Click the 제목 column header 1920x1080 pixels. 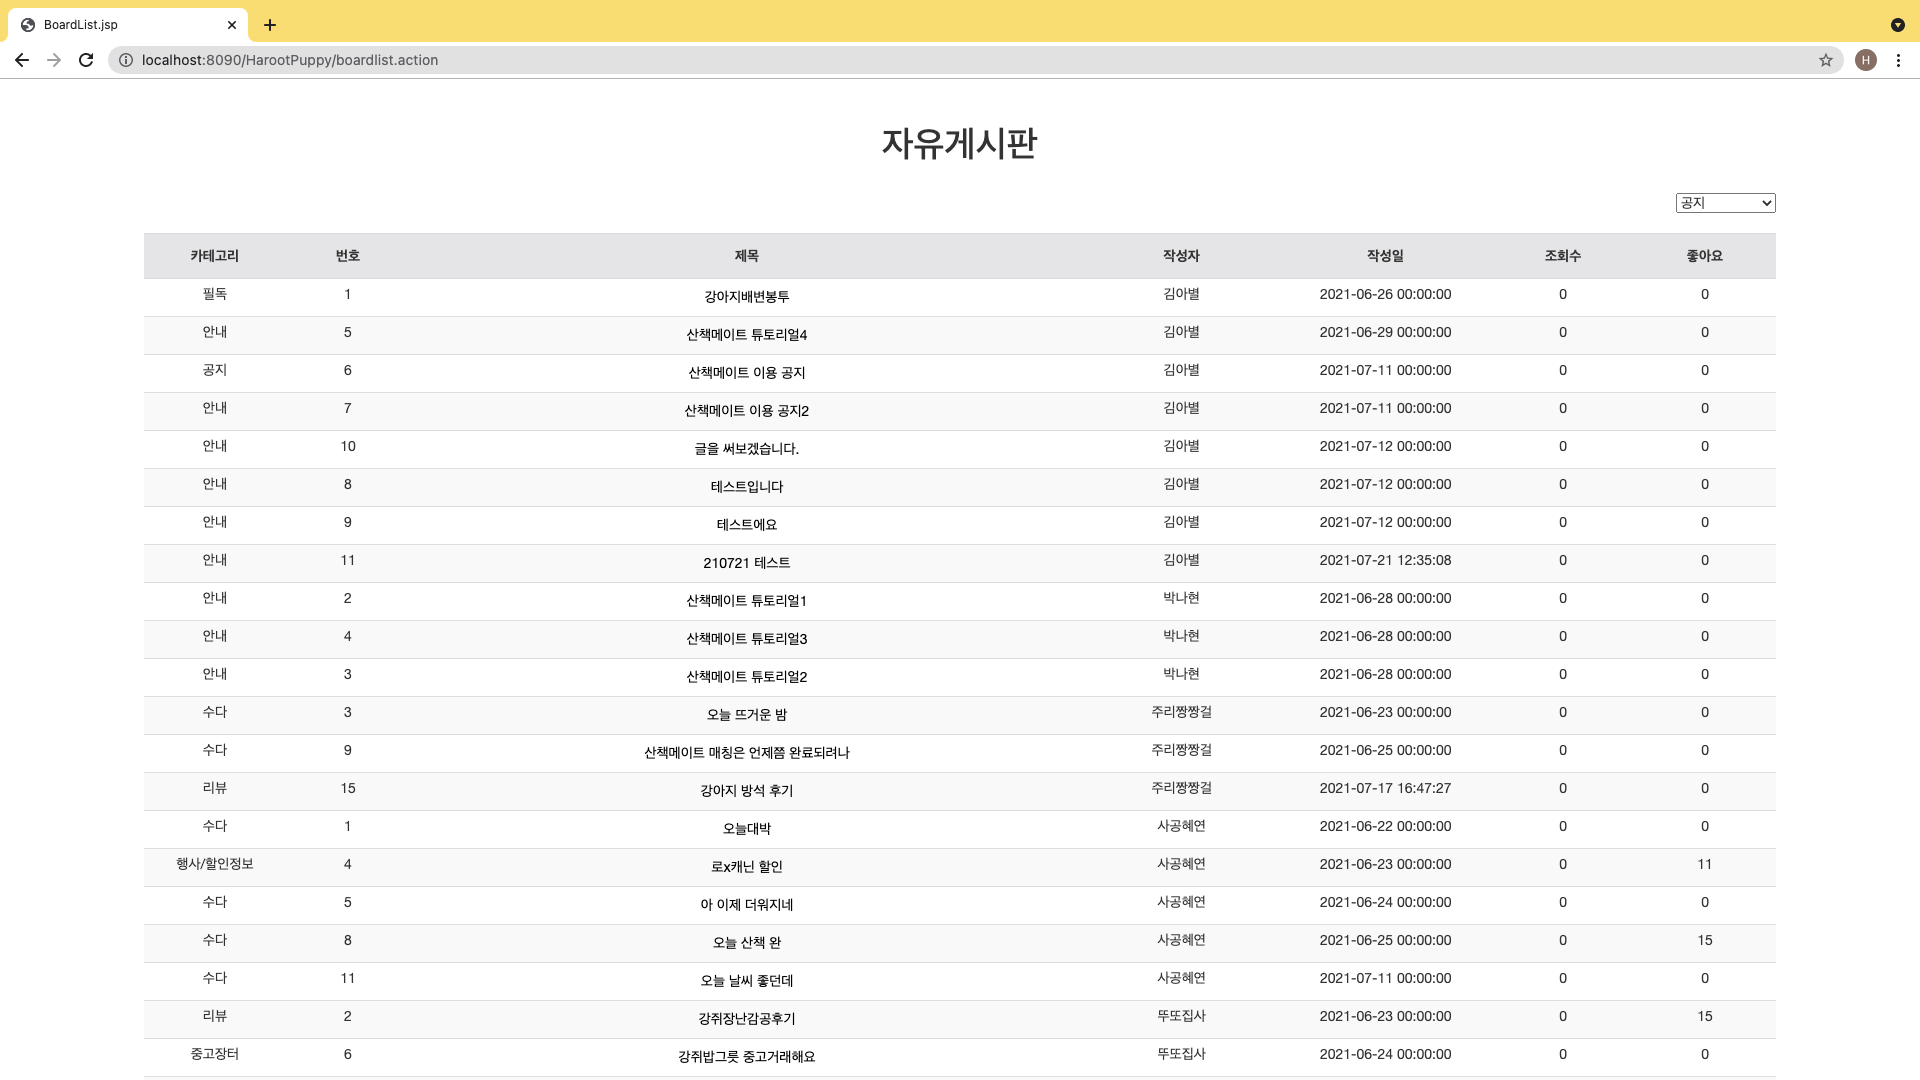point(746,256)
